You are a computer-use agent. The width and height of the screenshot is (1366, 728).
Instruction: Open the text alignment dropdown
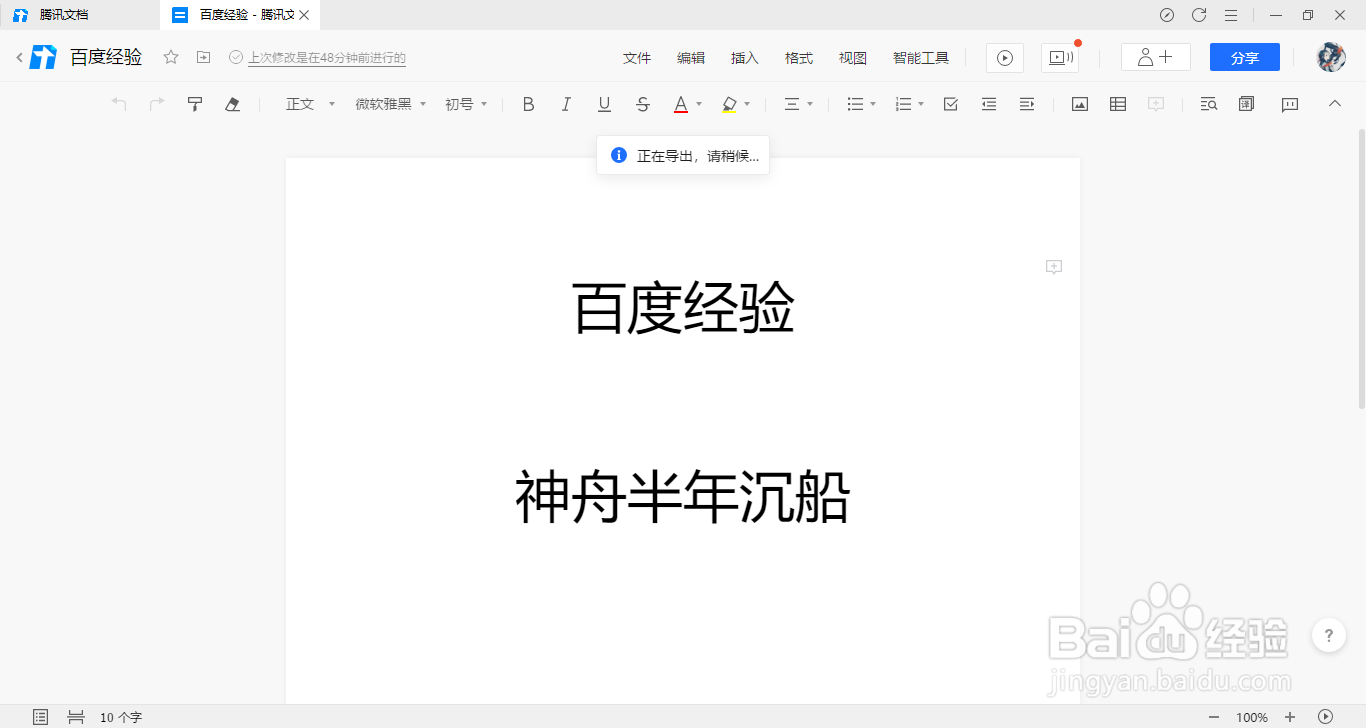pyautogui.click(x=798, y=104)
